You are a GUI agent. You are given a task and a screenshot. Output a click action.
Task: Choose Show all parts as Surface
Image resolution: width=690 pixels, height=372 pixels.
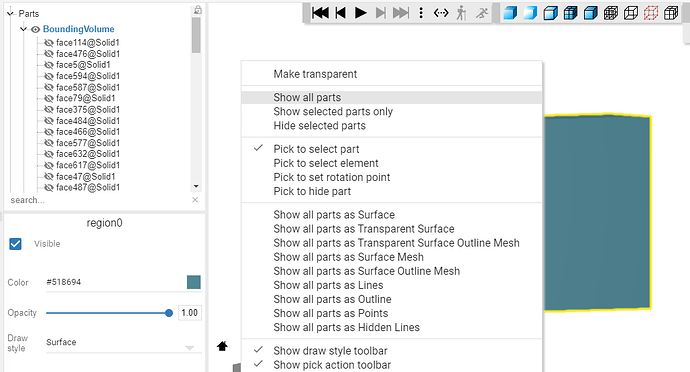click(392, 215)
